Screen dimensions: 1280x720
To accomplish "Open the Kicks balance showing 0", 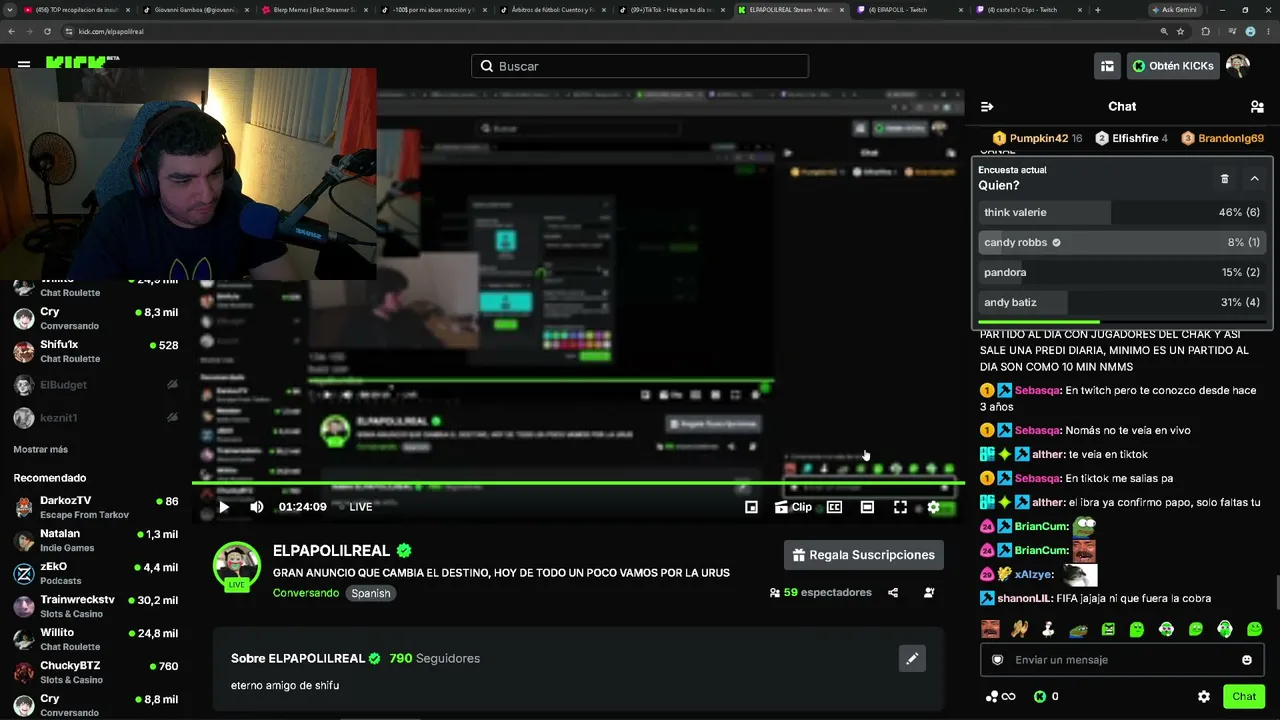I will pyautogui.click(x=1046, y=696).
